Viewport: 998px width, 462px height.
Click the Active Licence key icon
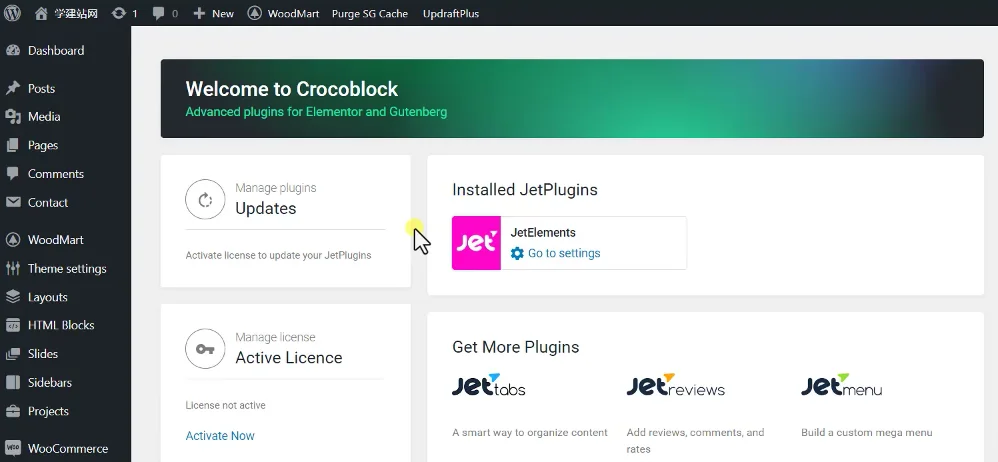click(x=205, y=349)
